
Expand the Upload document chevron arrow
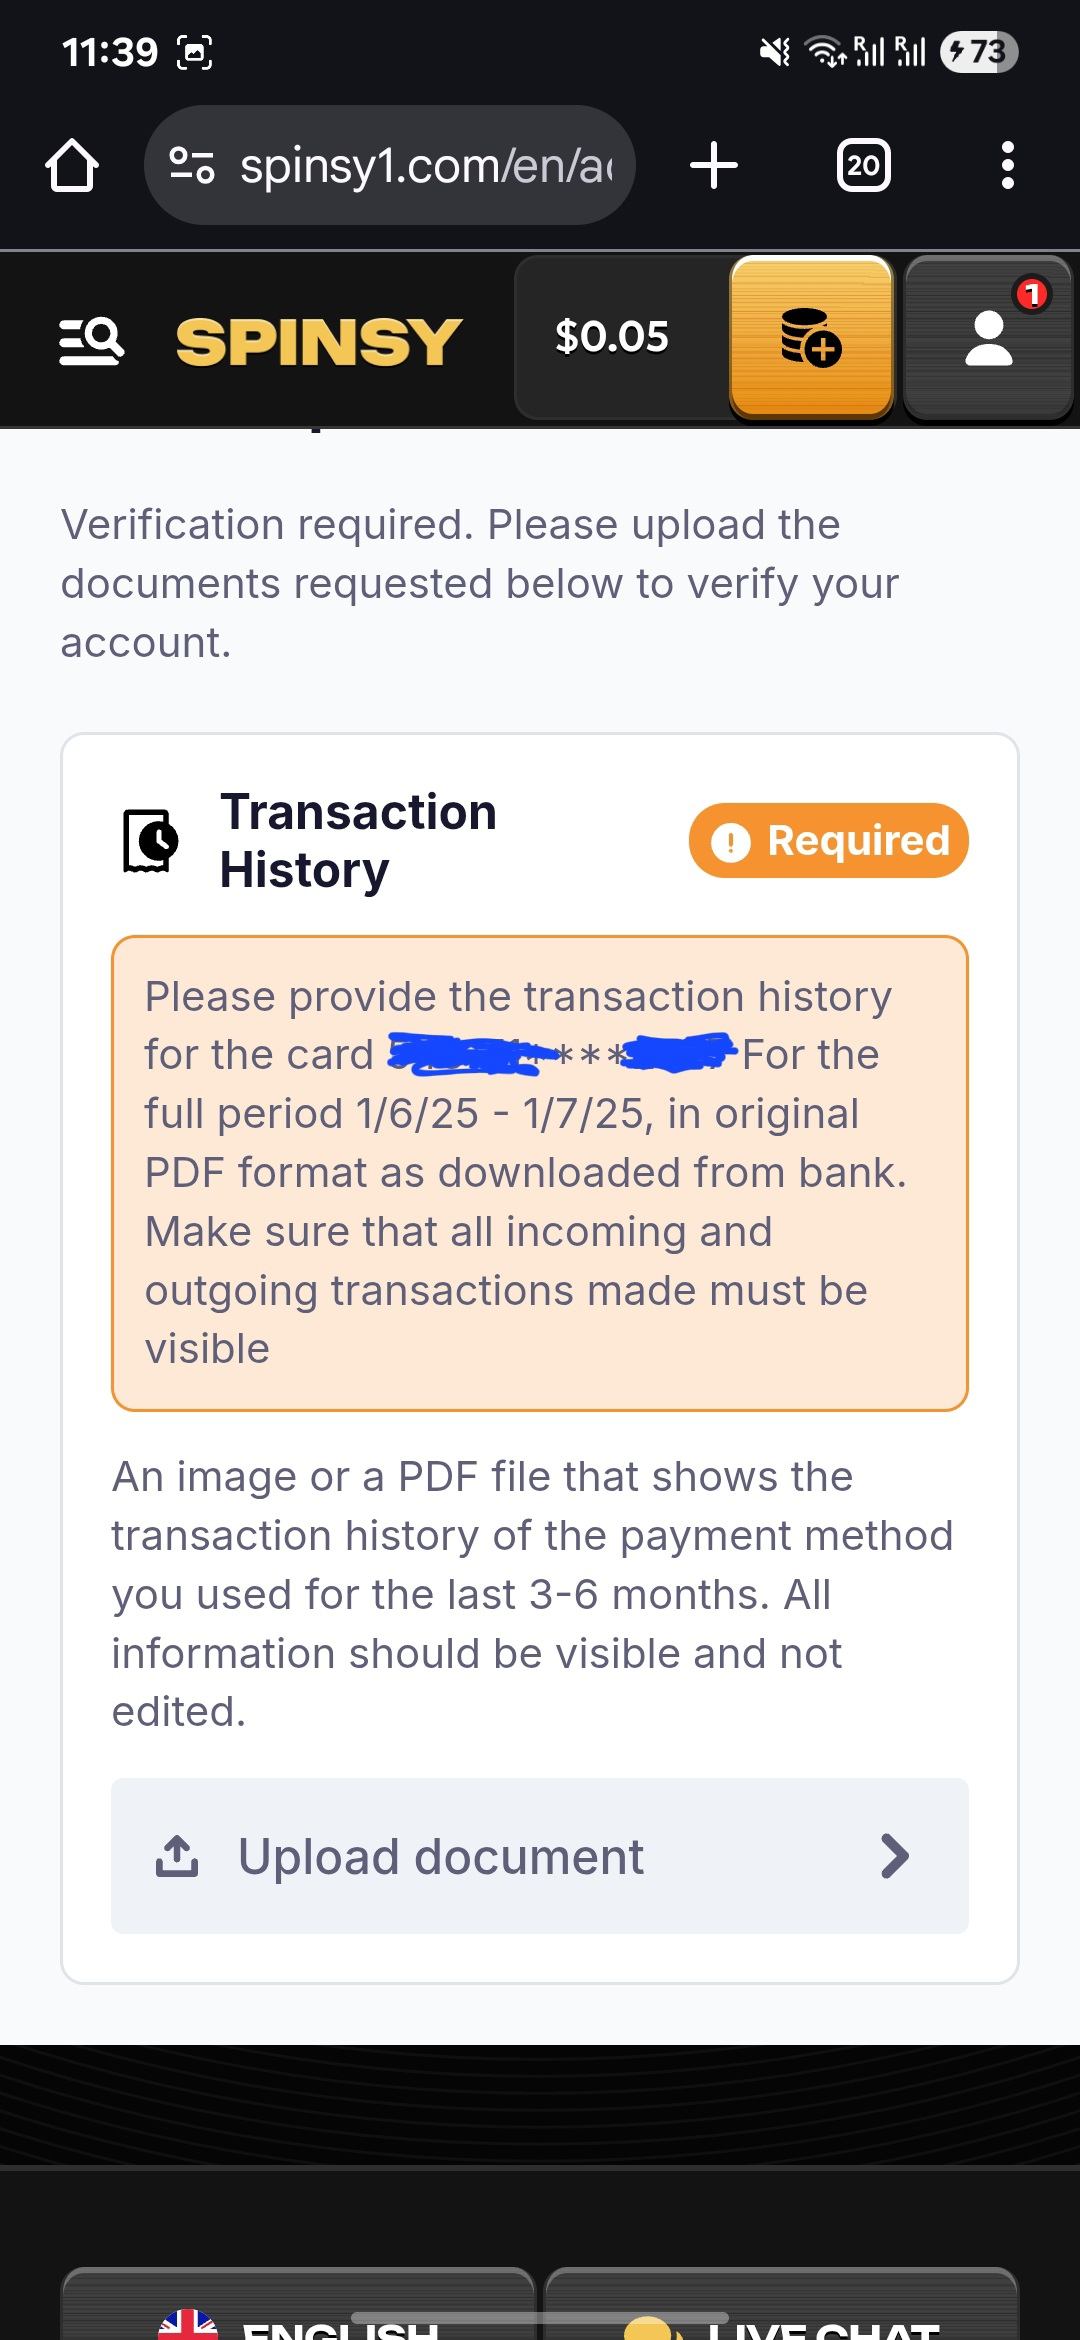pyautogui.click(x=895, y=1856)
